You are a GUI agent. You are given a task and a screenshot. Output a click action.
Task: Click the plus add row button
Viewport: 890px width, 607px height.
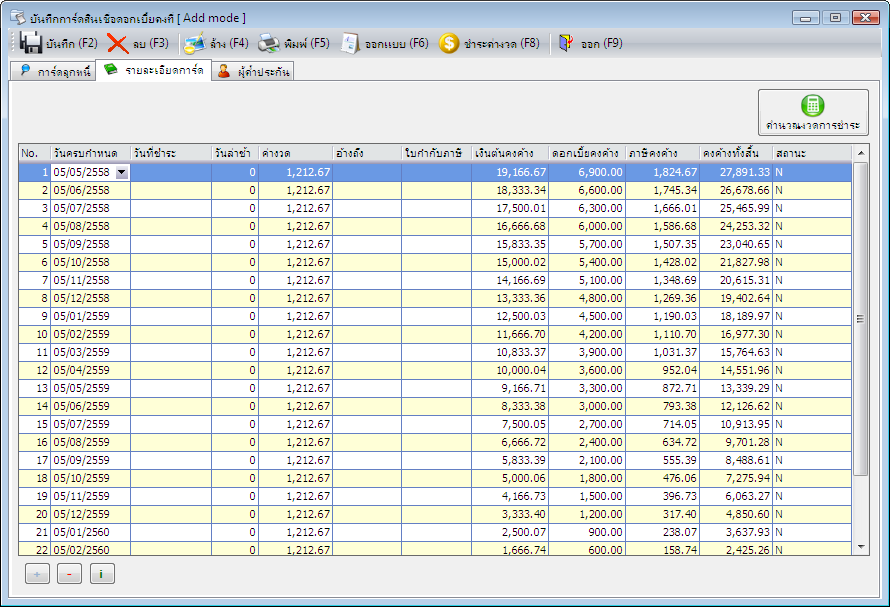pyautogui.click(x=37, y=574)
